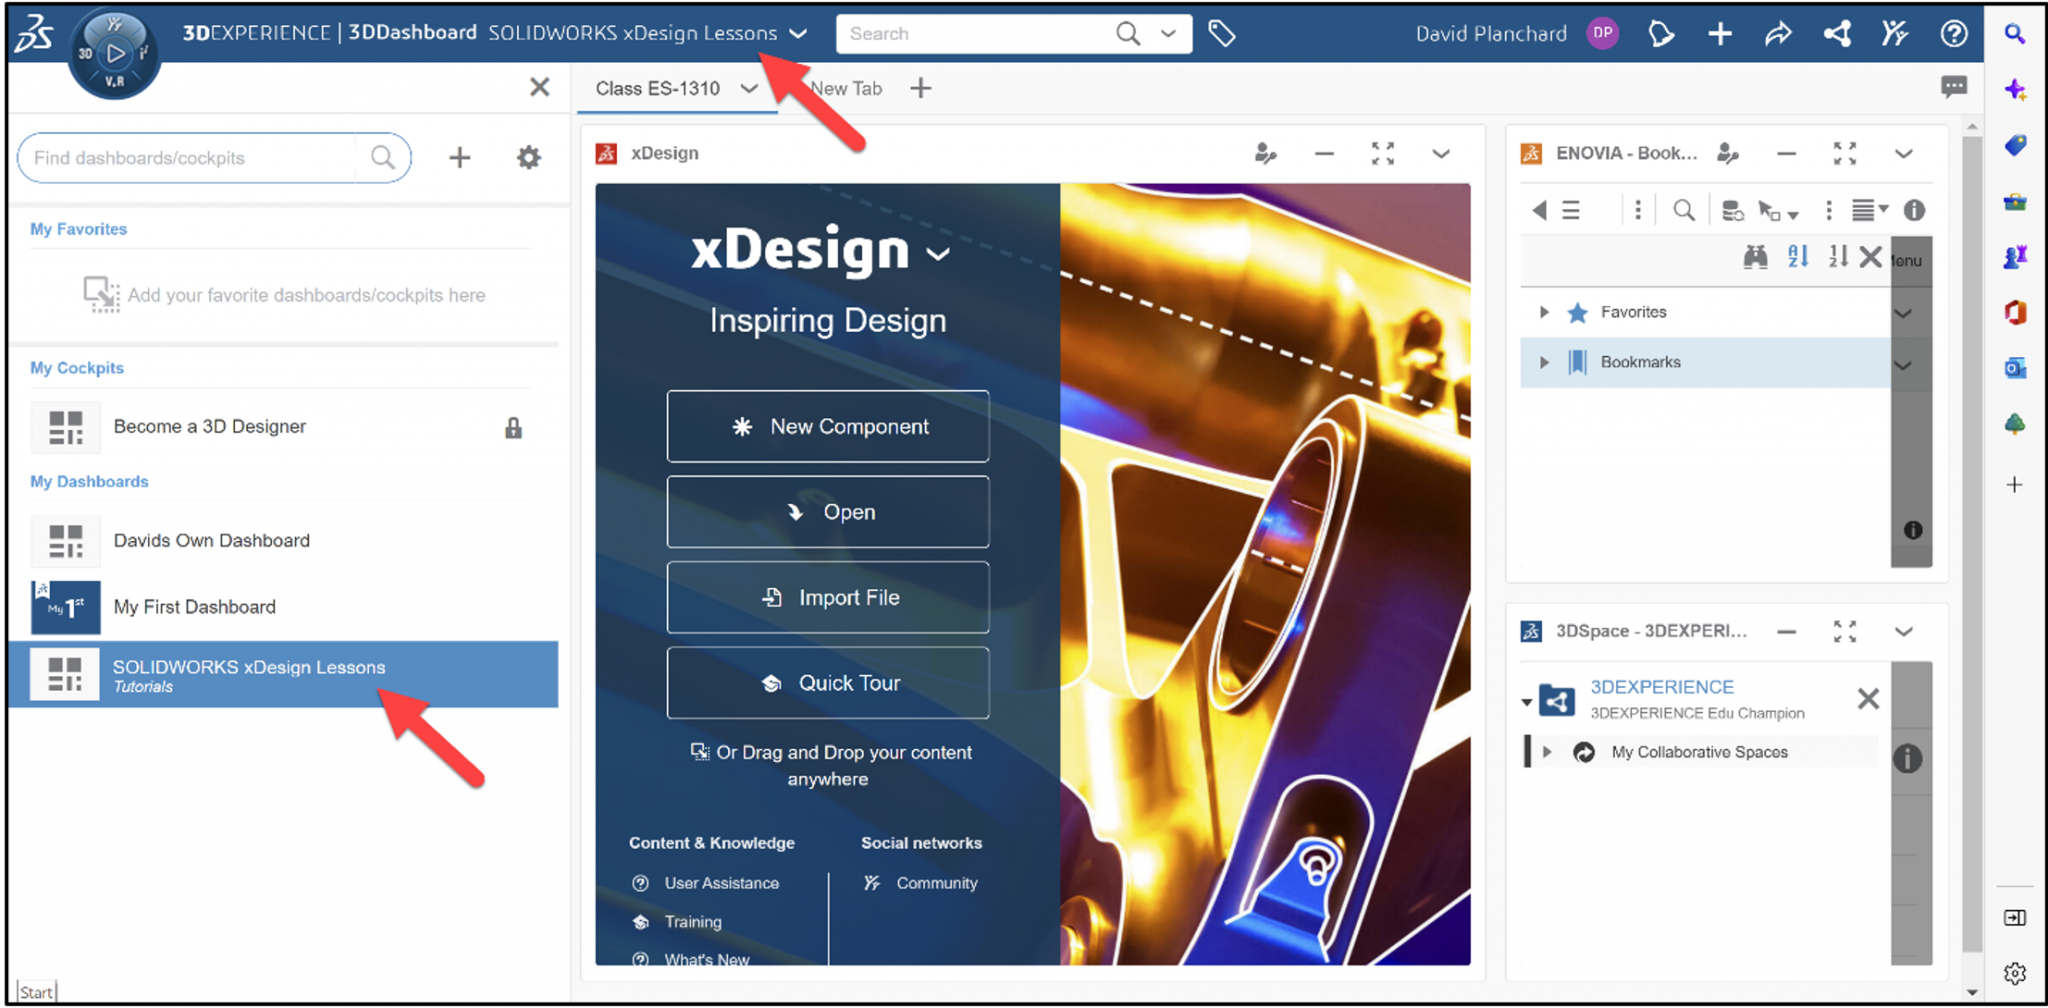Click the Help question mark icon

click(x=1953, y=33)
